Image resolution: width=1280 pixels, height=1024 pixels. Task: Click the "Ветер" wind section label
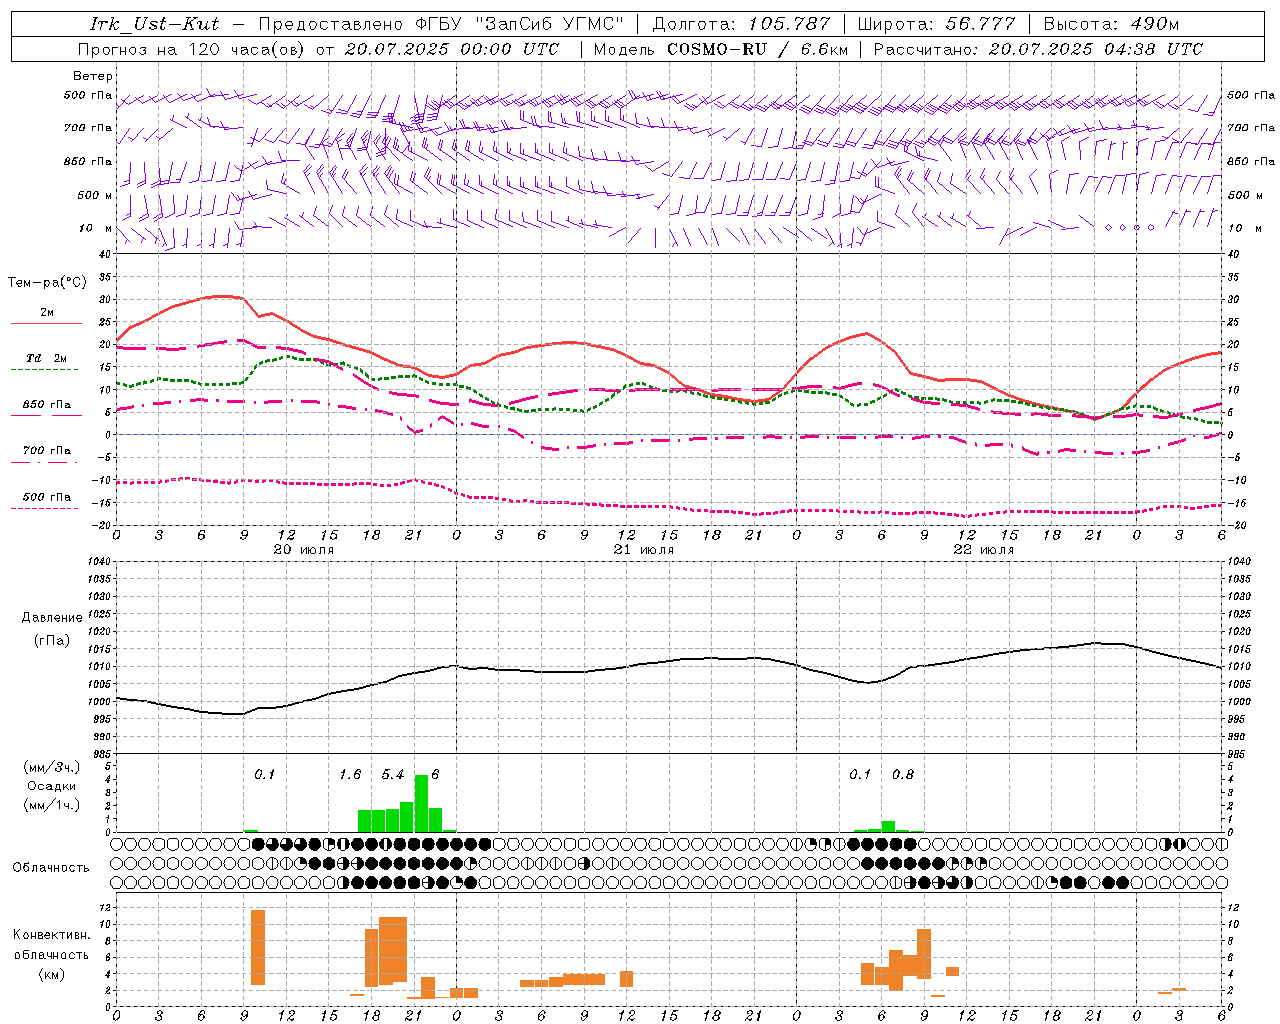click(92, 76)
